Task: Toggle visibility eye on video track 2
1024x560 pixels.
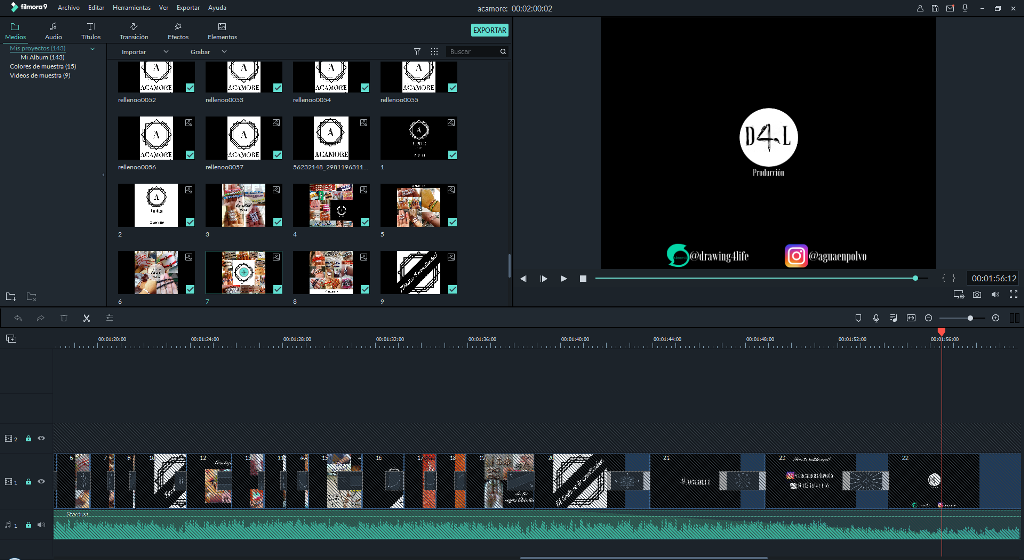Action: pos(41,439)
